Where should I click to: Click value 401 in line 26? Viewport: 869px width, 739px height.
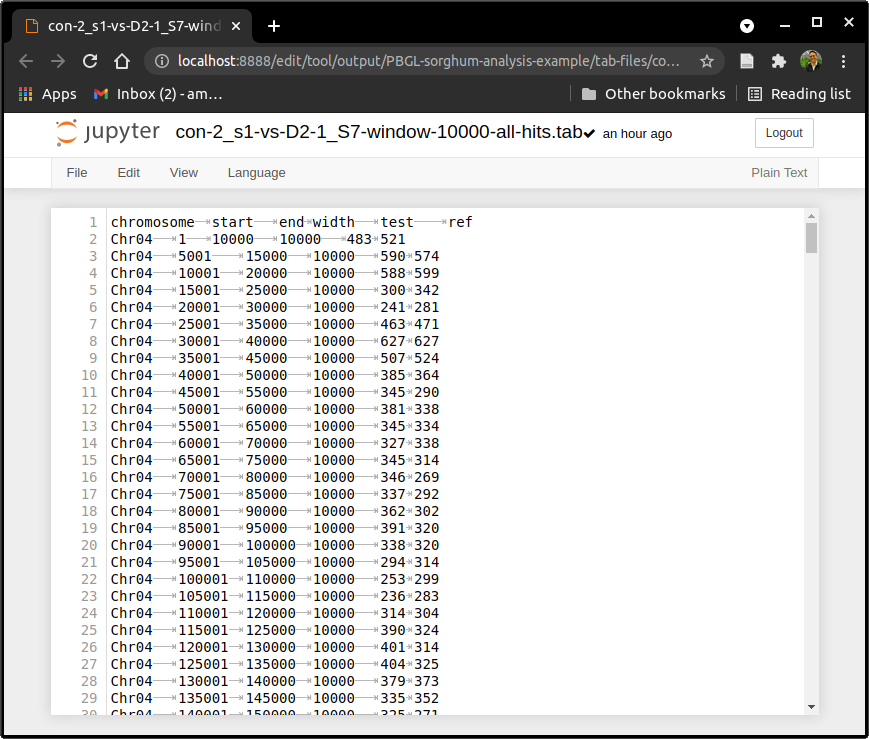coord(393,648)
